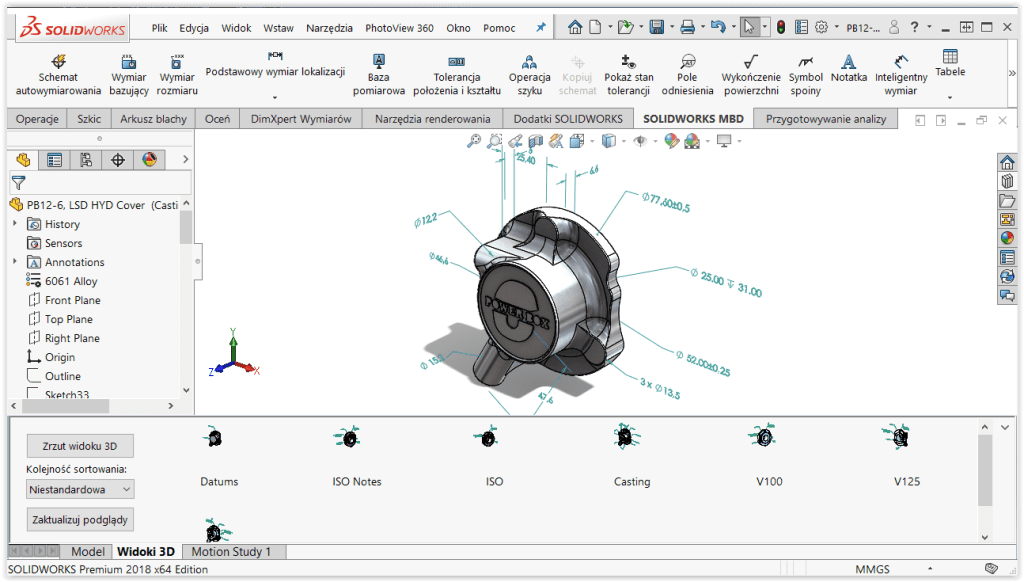This screenshot has height=582, width=1024.
Task: Click the Zaktualizuj podglądy button
Action: tap(80, 520)
